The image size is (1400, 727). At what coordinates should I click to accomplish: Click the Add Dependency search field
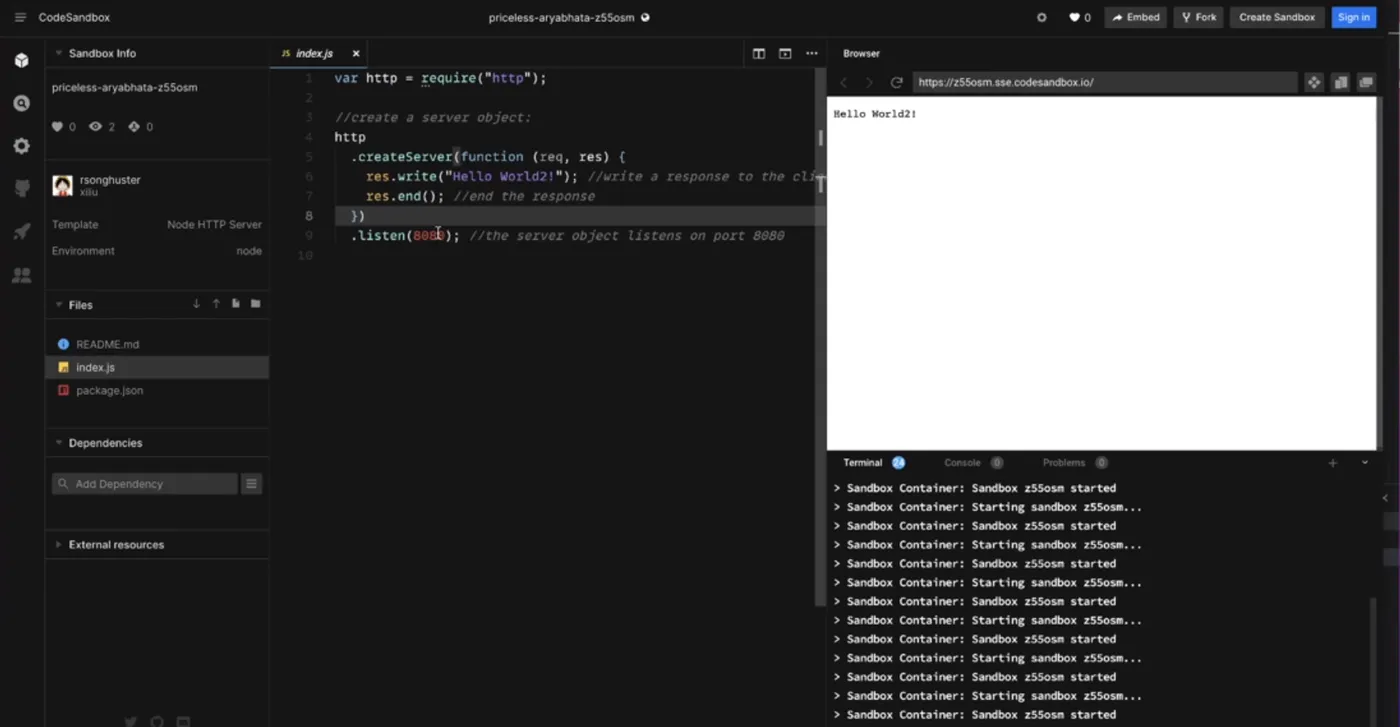(x=145, y=484)
